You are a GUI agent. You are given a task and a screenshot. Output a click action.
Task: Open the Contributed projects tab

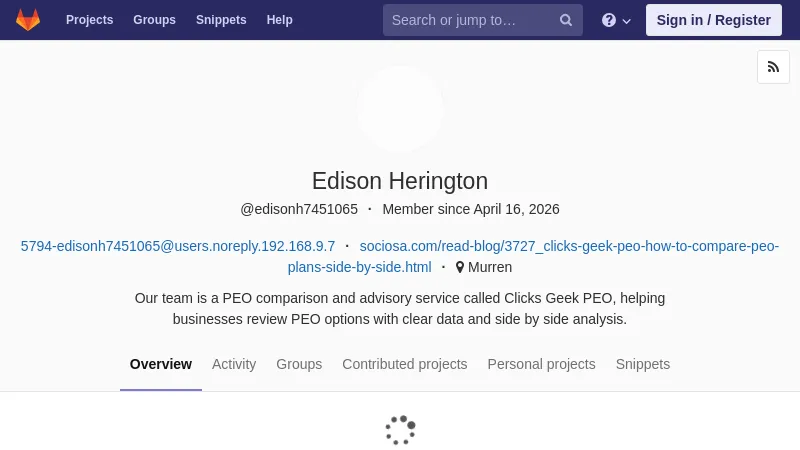coord(404,364)
